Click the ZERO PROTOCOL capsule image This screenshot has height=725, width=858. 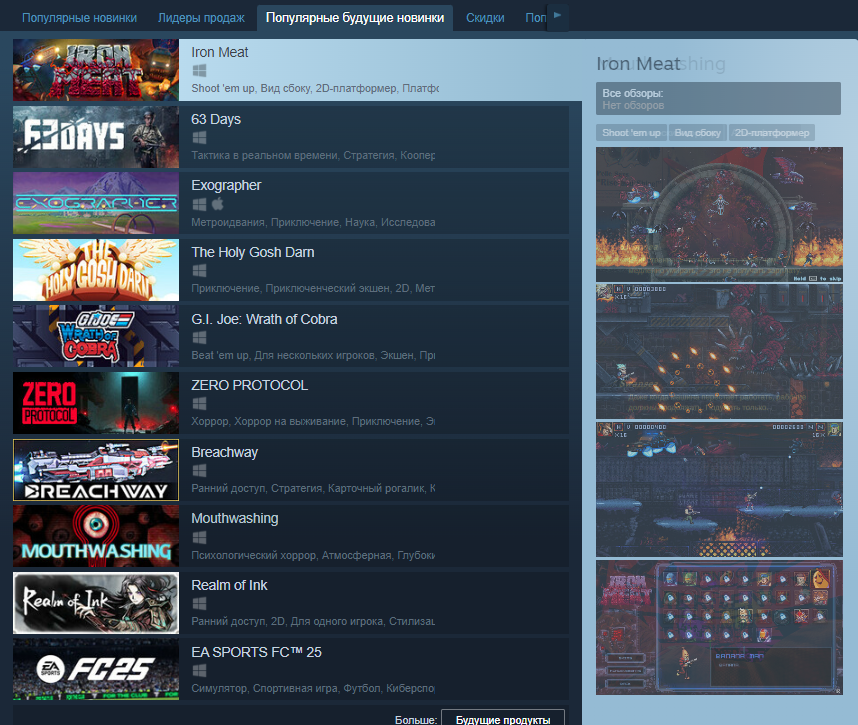[x=96, y=403]
